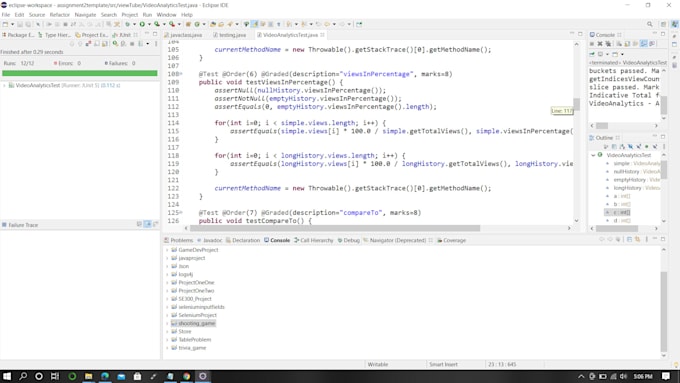
Task: Toggle Mark Occurrences in main toolbar
Action: tap(255, 24)
